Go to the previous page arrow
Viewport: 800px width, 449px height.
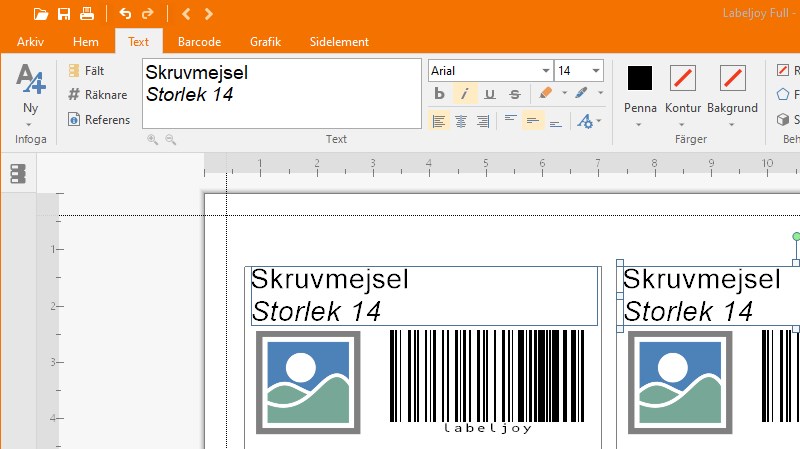pos(186,14)
